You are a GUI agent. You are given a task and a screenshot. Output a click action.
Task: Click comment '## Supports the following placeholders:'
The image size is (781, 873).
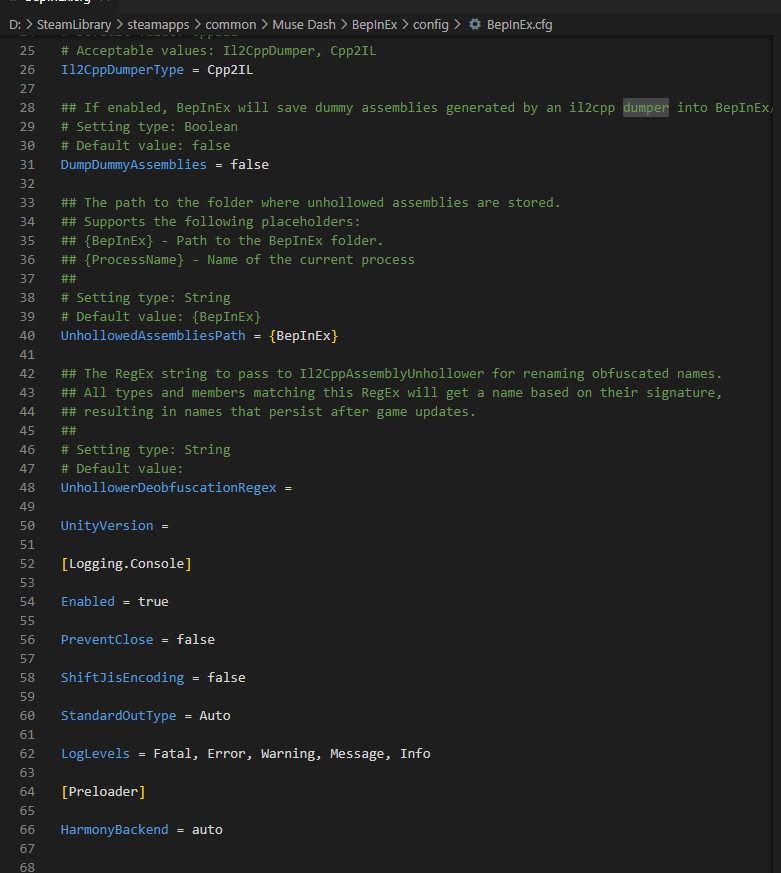tap(210, 222)
